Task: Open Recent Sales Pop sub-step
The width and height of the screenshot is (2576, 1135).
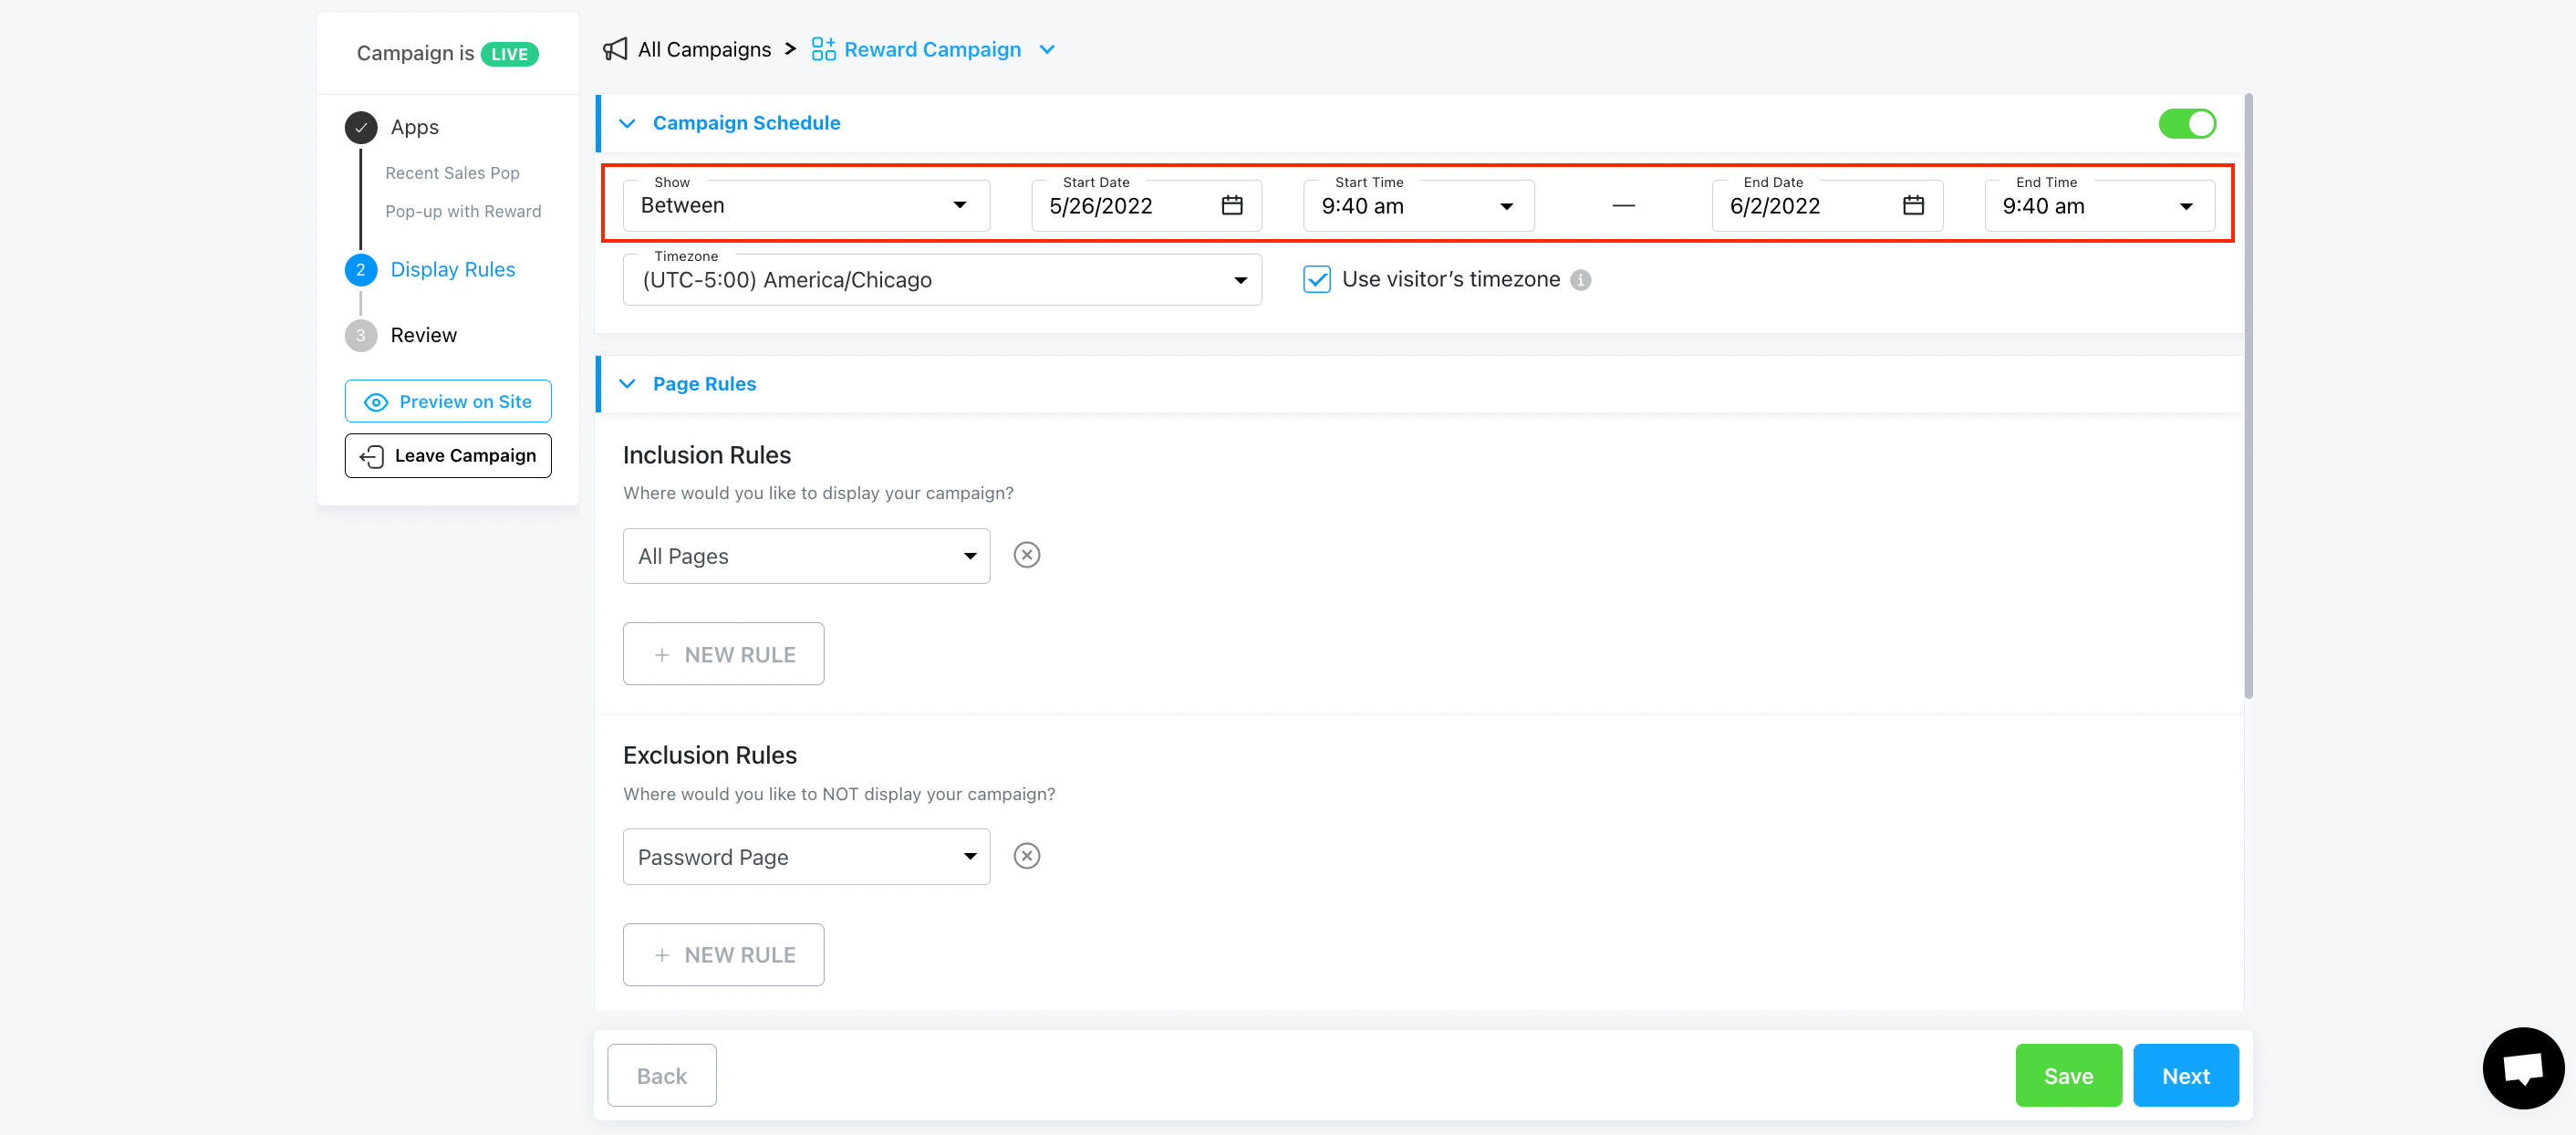Action: pyautogui.click(x=452, y=173)
